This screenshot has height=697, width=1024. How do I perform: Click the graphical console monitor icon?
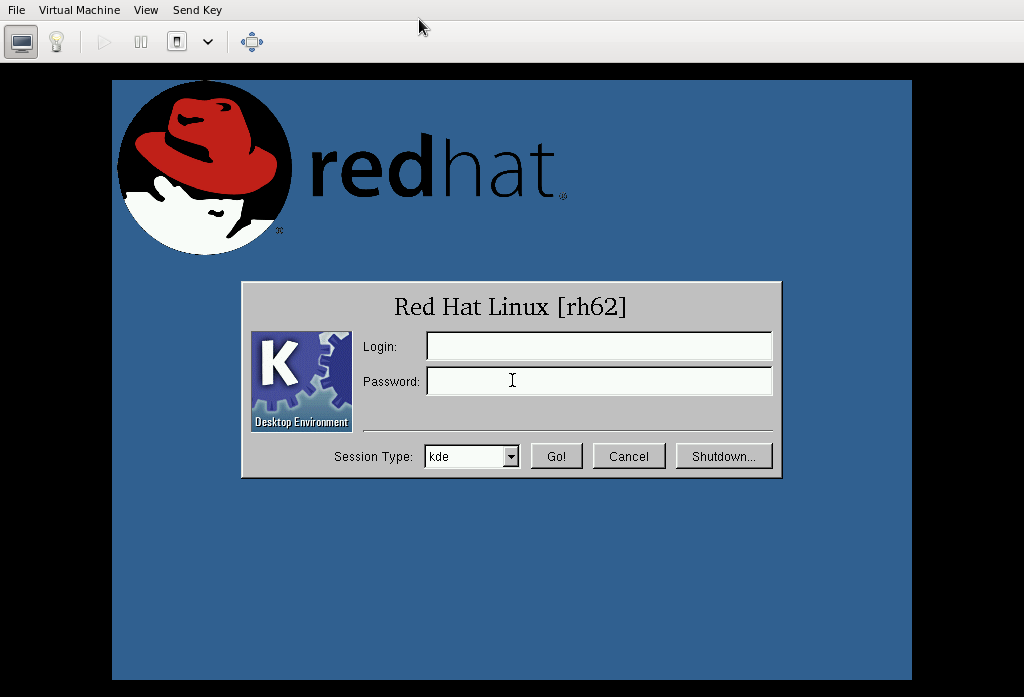[x=21, y=42]
